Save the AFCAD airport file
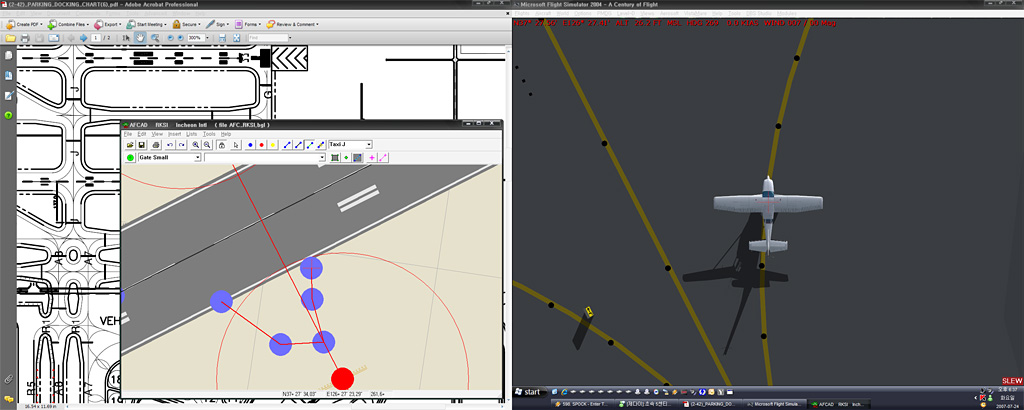 (142, 145)
